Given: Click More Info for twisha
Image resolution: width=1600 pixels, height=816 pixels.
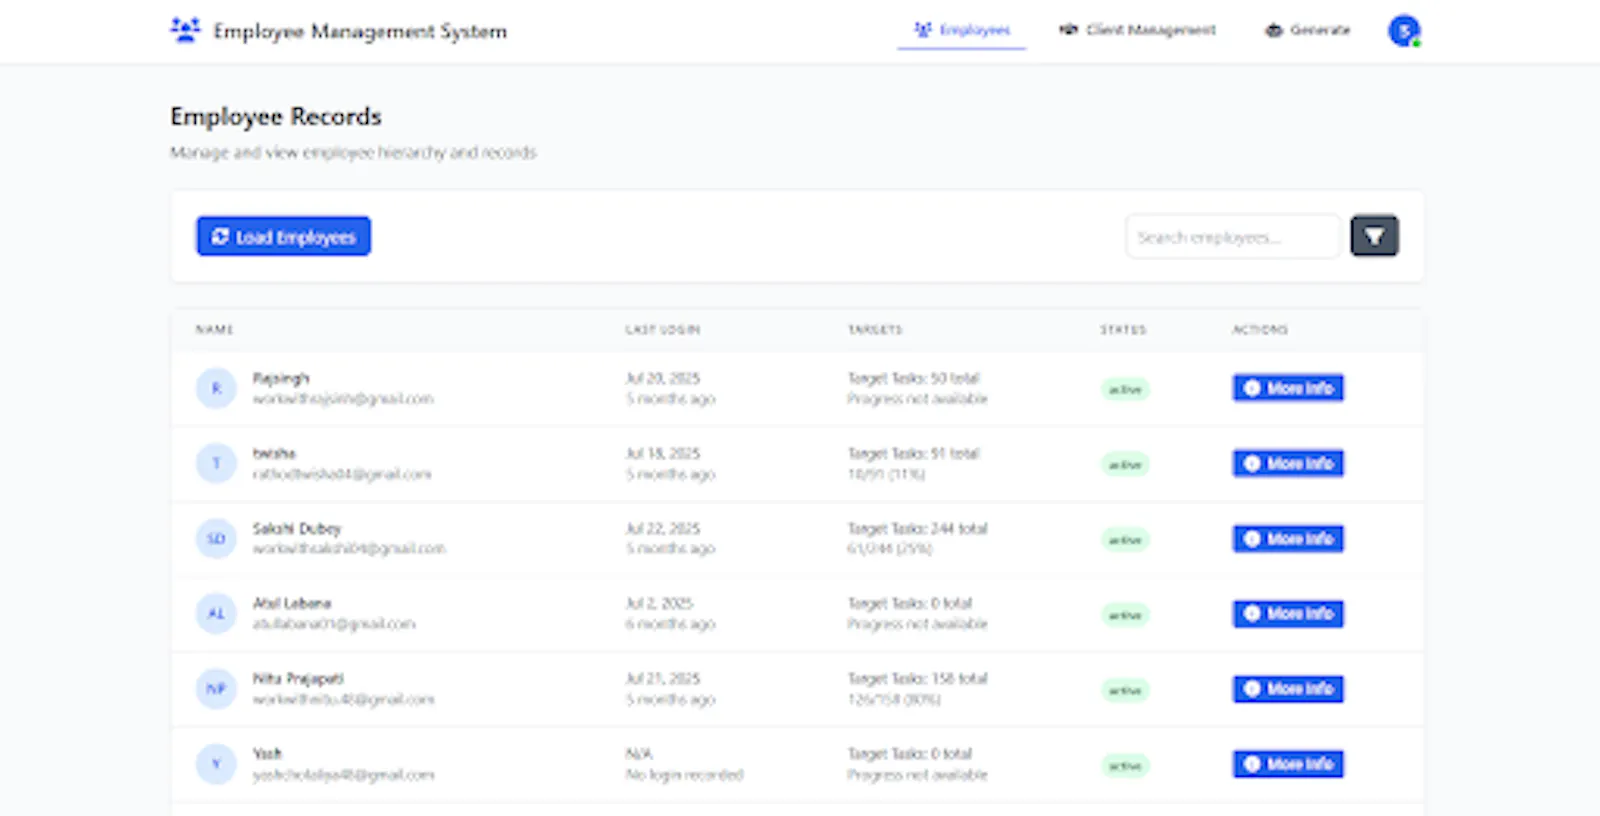Looking at the screenshot, I should [x=1288, y=463].
